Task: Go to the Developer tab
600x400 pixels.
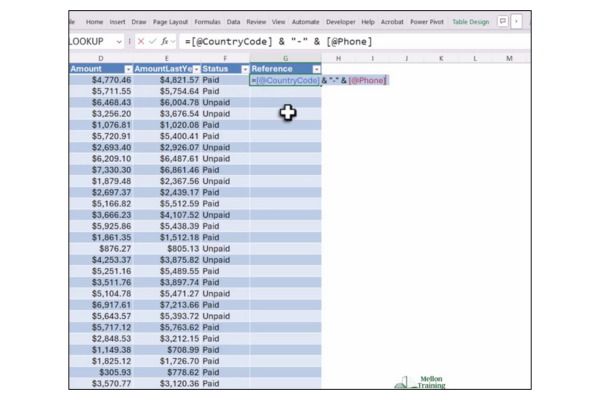Action: pos(340,21)
